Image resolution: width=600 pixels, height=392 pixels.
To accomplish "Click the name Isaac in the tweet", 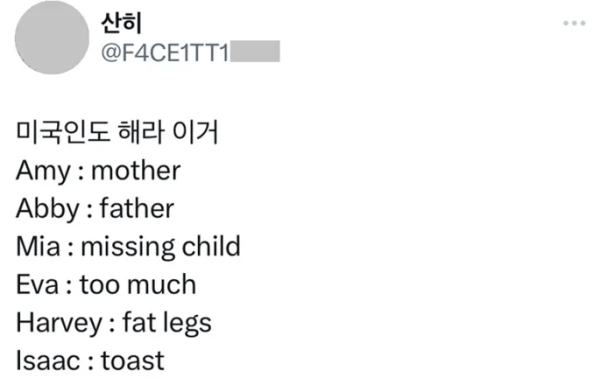I will click(x=48, y=361).
